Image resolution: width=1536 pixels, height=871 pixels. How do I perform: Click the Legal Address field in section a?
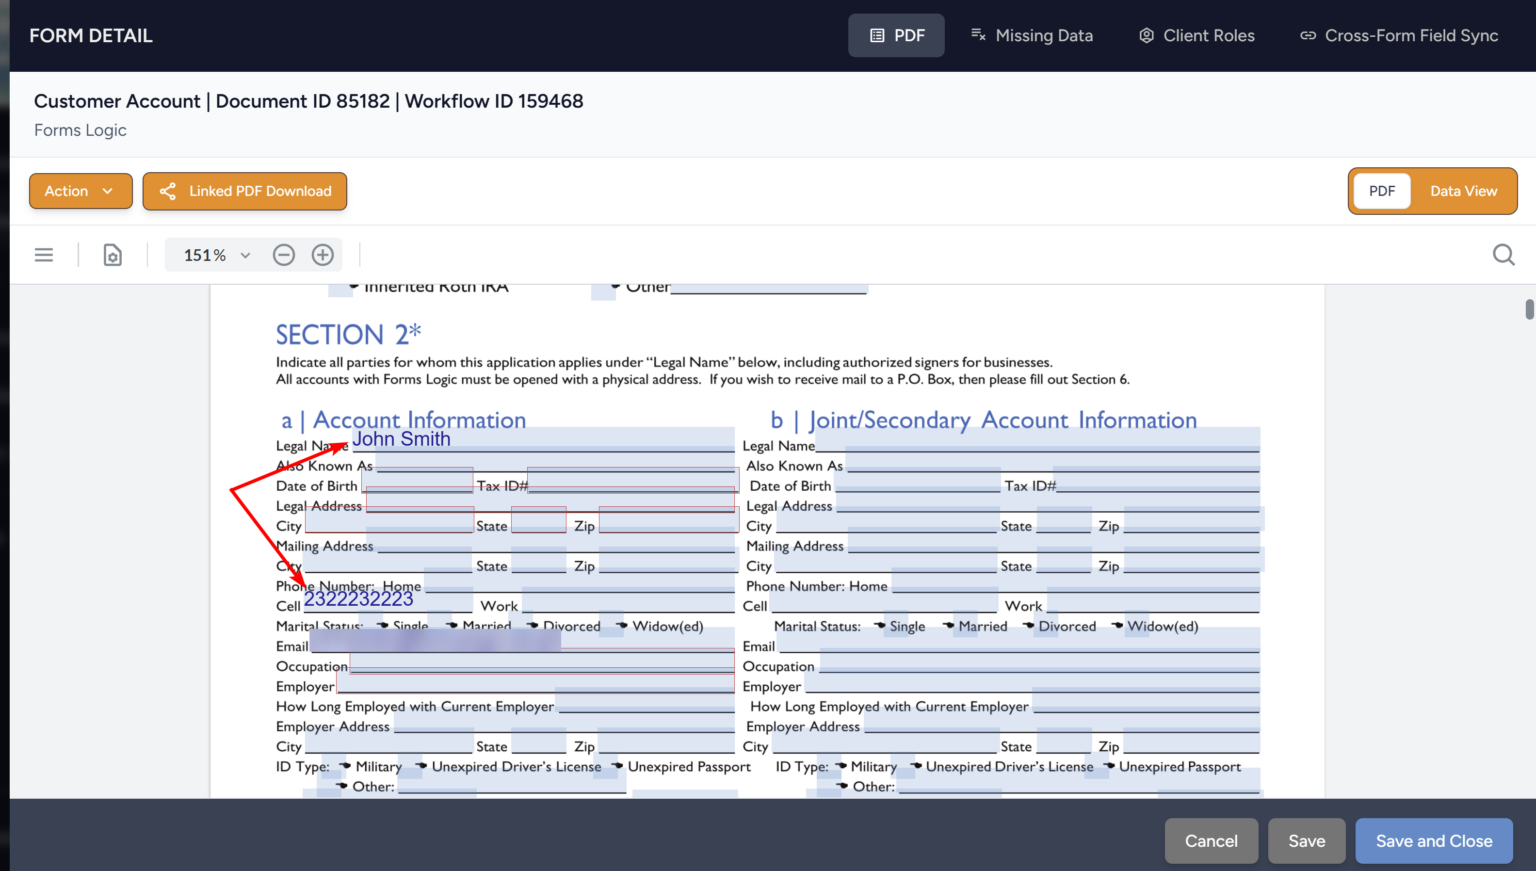[x=551, y=500]
